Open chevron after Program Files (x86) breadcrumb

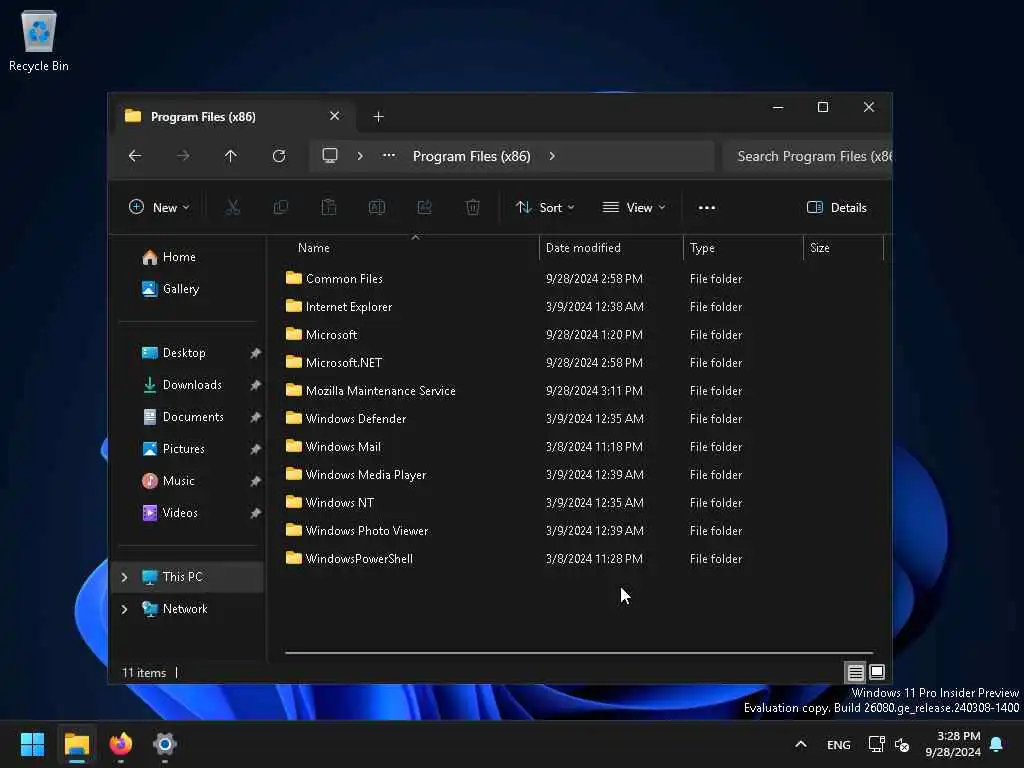click(x=552, y=156)
